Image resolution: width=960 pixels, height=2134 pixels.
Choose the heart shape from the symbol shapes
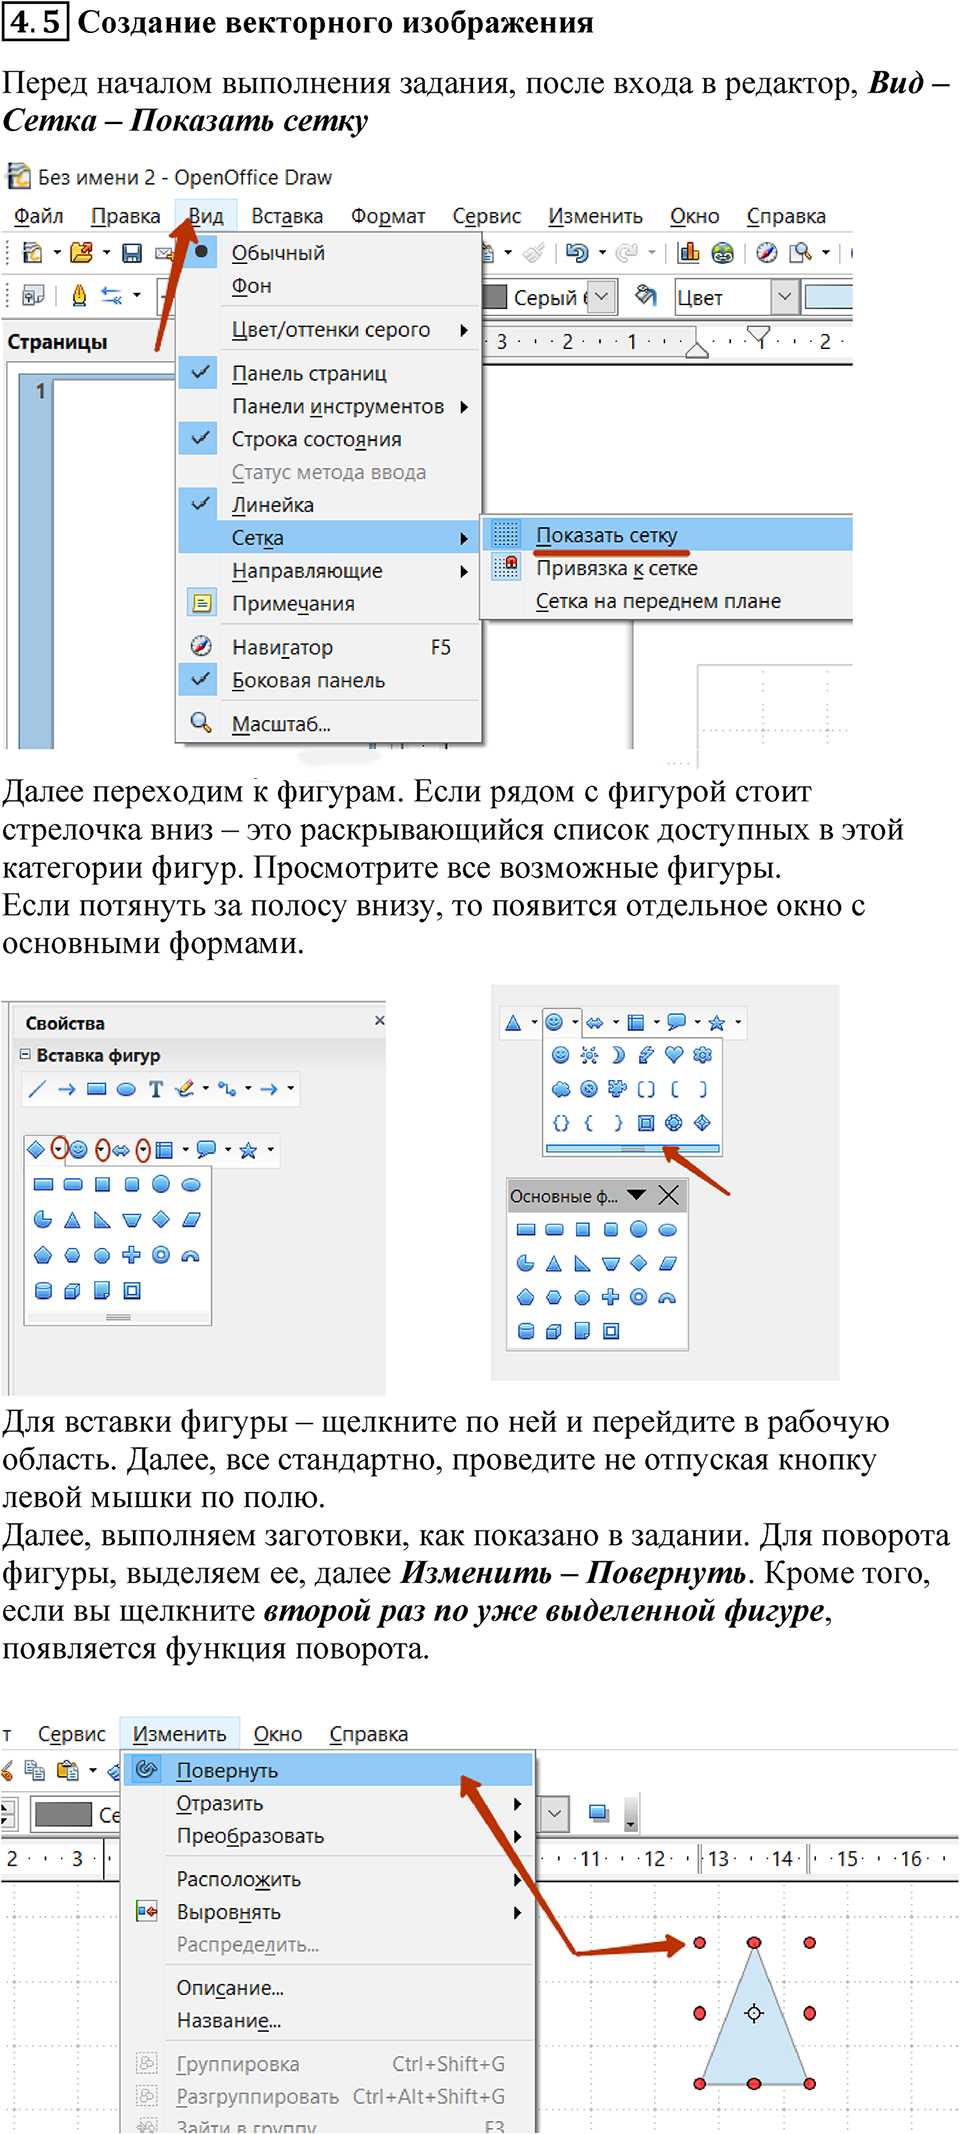674,1055
